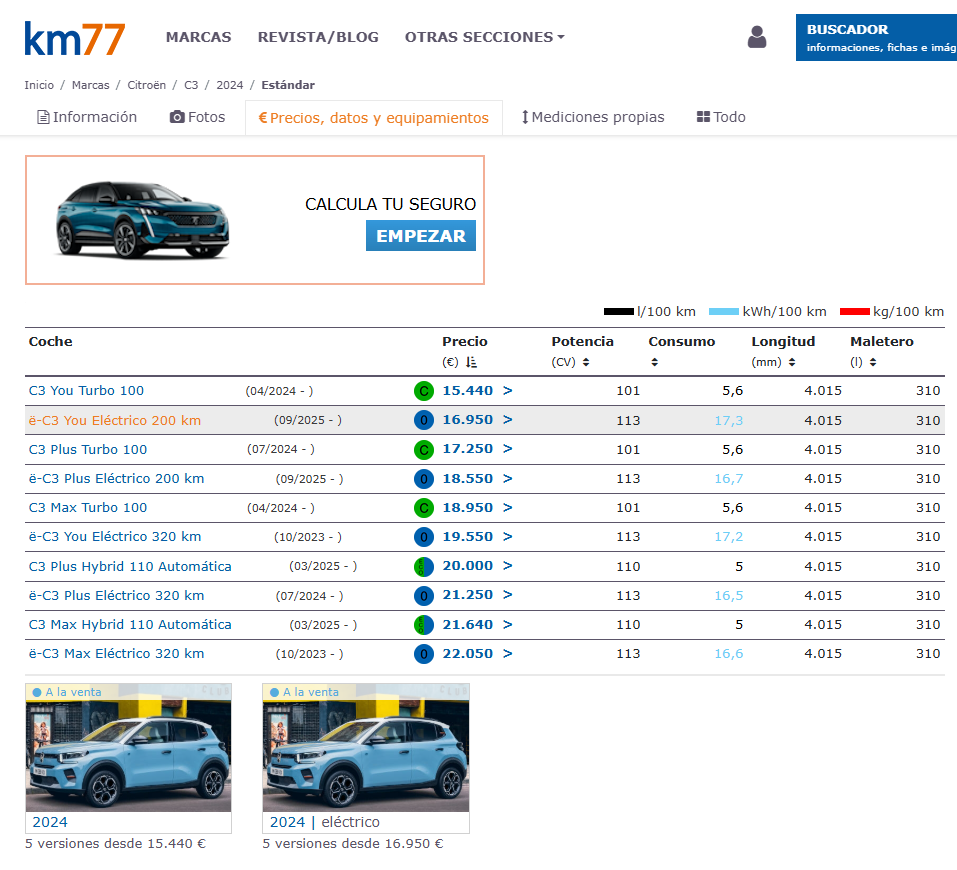
Task: Open the Mediciones propias tab
Action: (593, 117)
